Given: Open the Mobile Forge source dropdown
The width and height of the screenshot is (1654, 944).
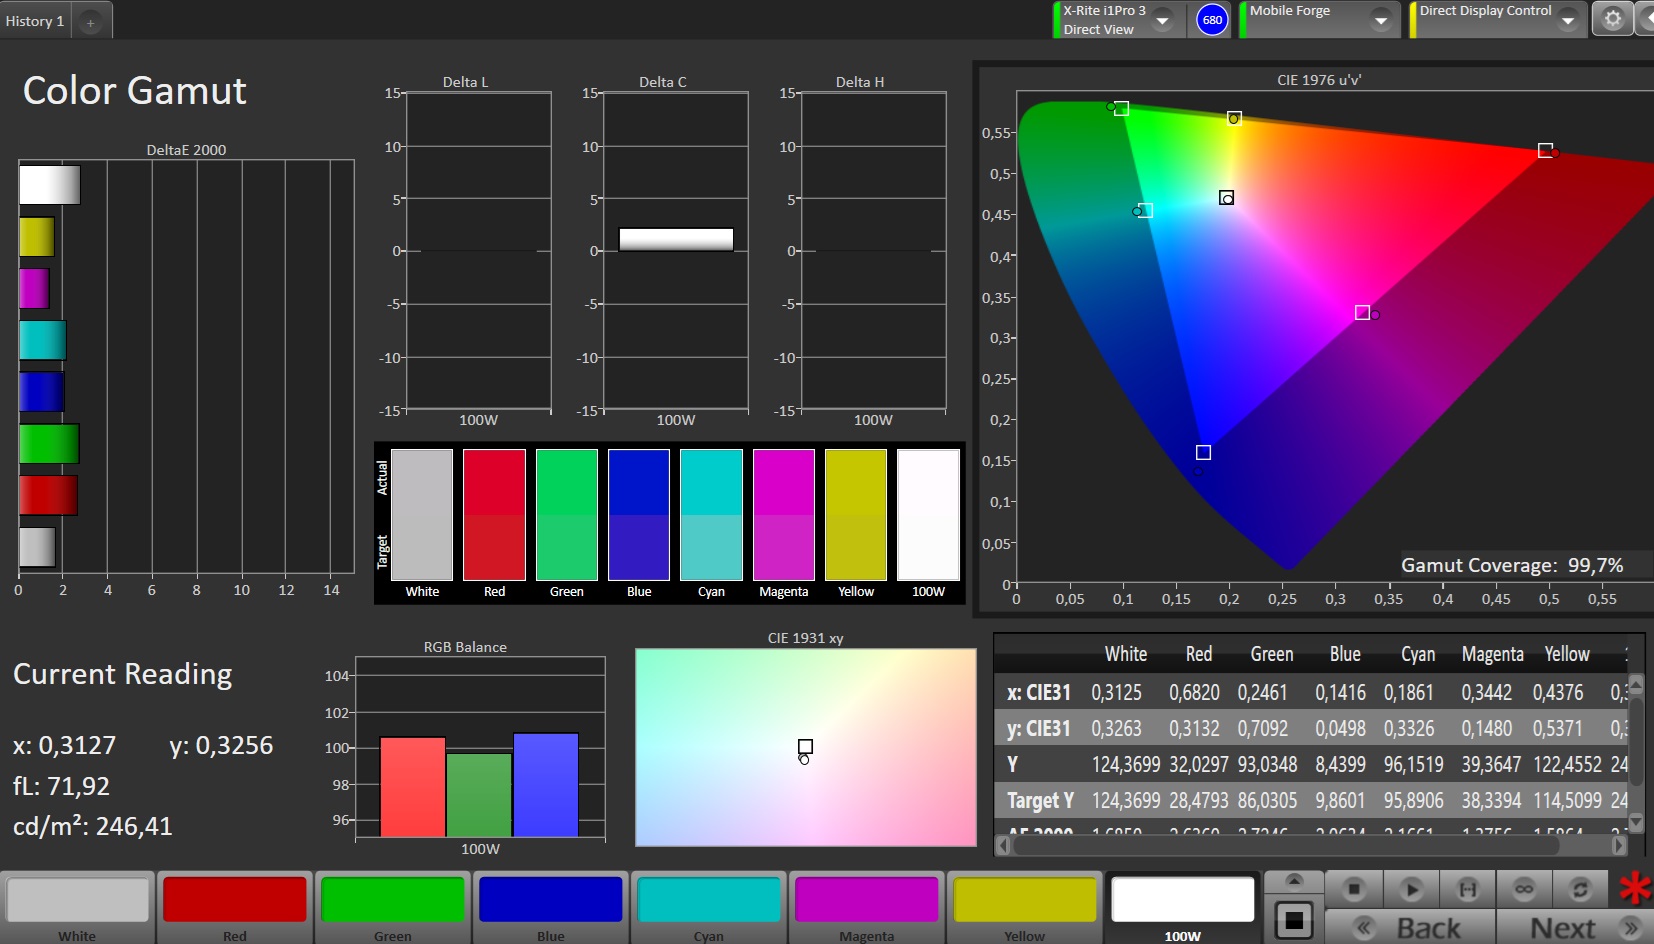Looking at the screenshot, I should point(1380,20).
